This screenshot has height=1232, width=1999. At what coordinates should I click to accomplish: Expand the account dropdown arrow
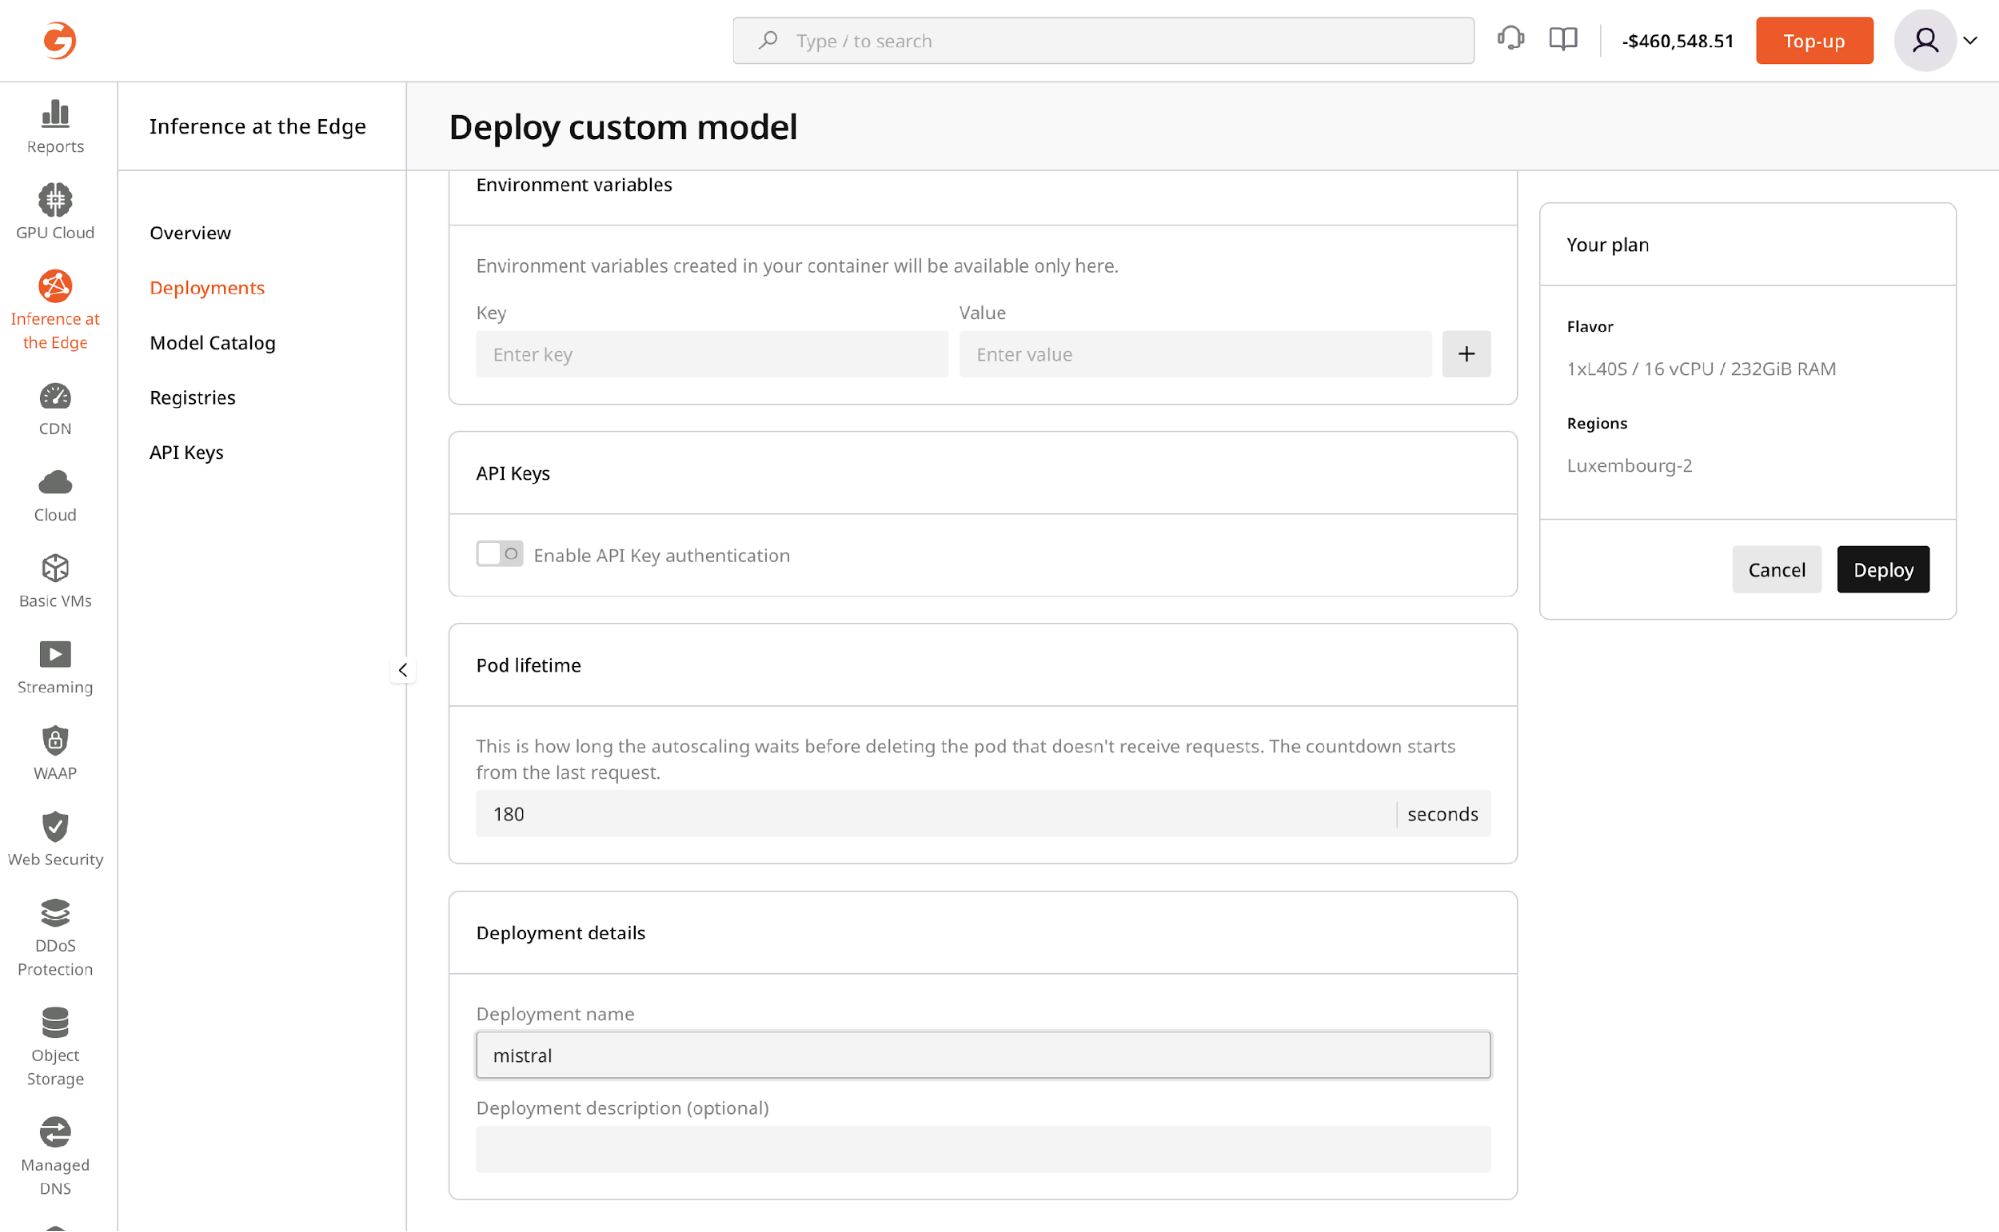pyautogui.click(x=1970, y=41)
